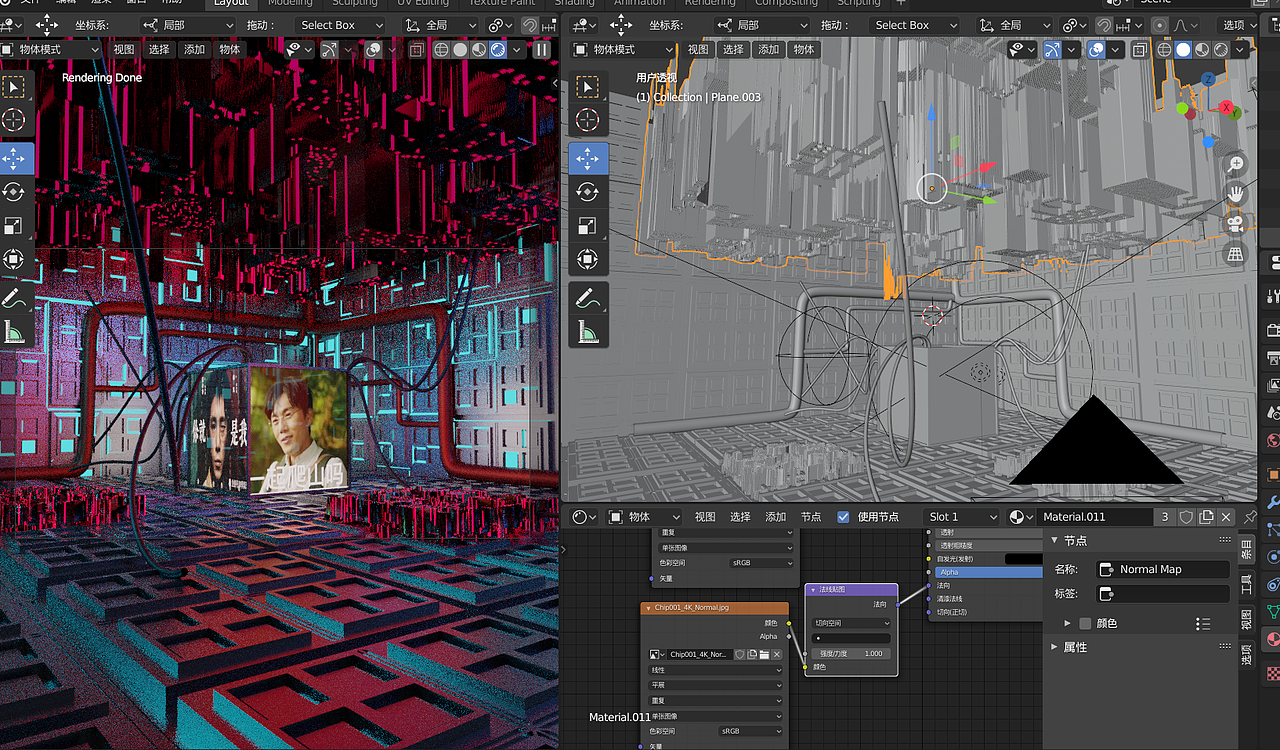This screenshot has height=750, width=1280.
Task: Open the 局部 coordinate system dropdown on left
Action: pyautogui.click(x=187, y=25)
